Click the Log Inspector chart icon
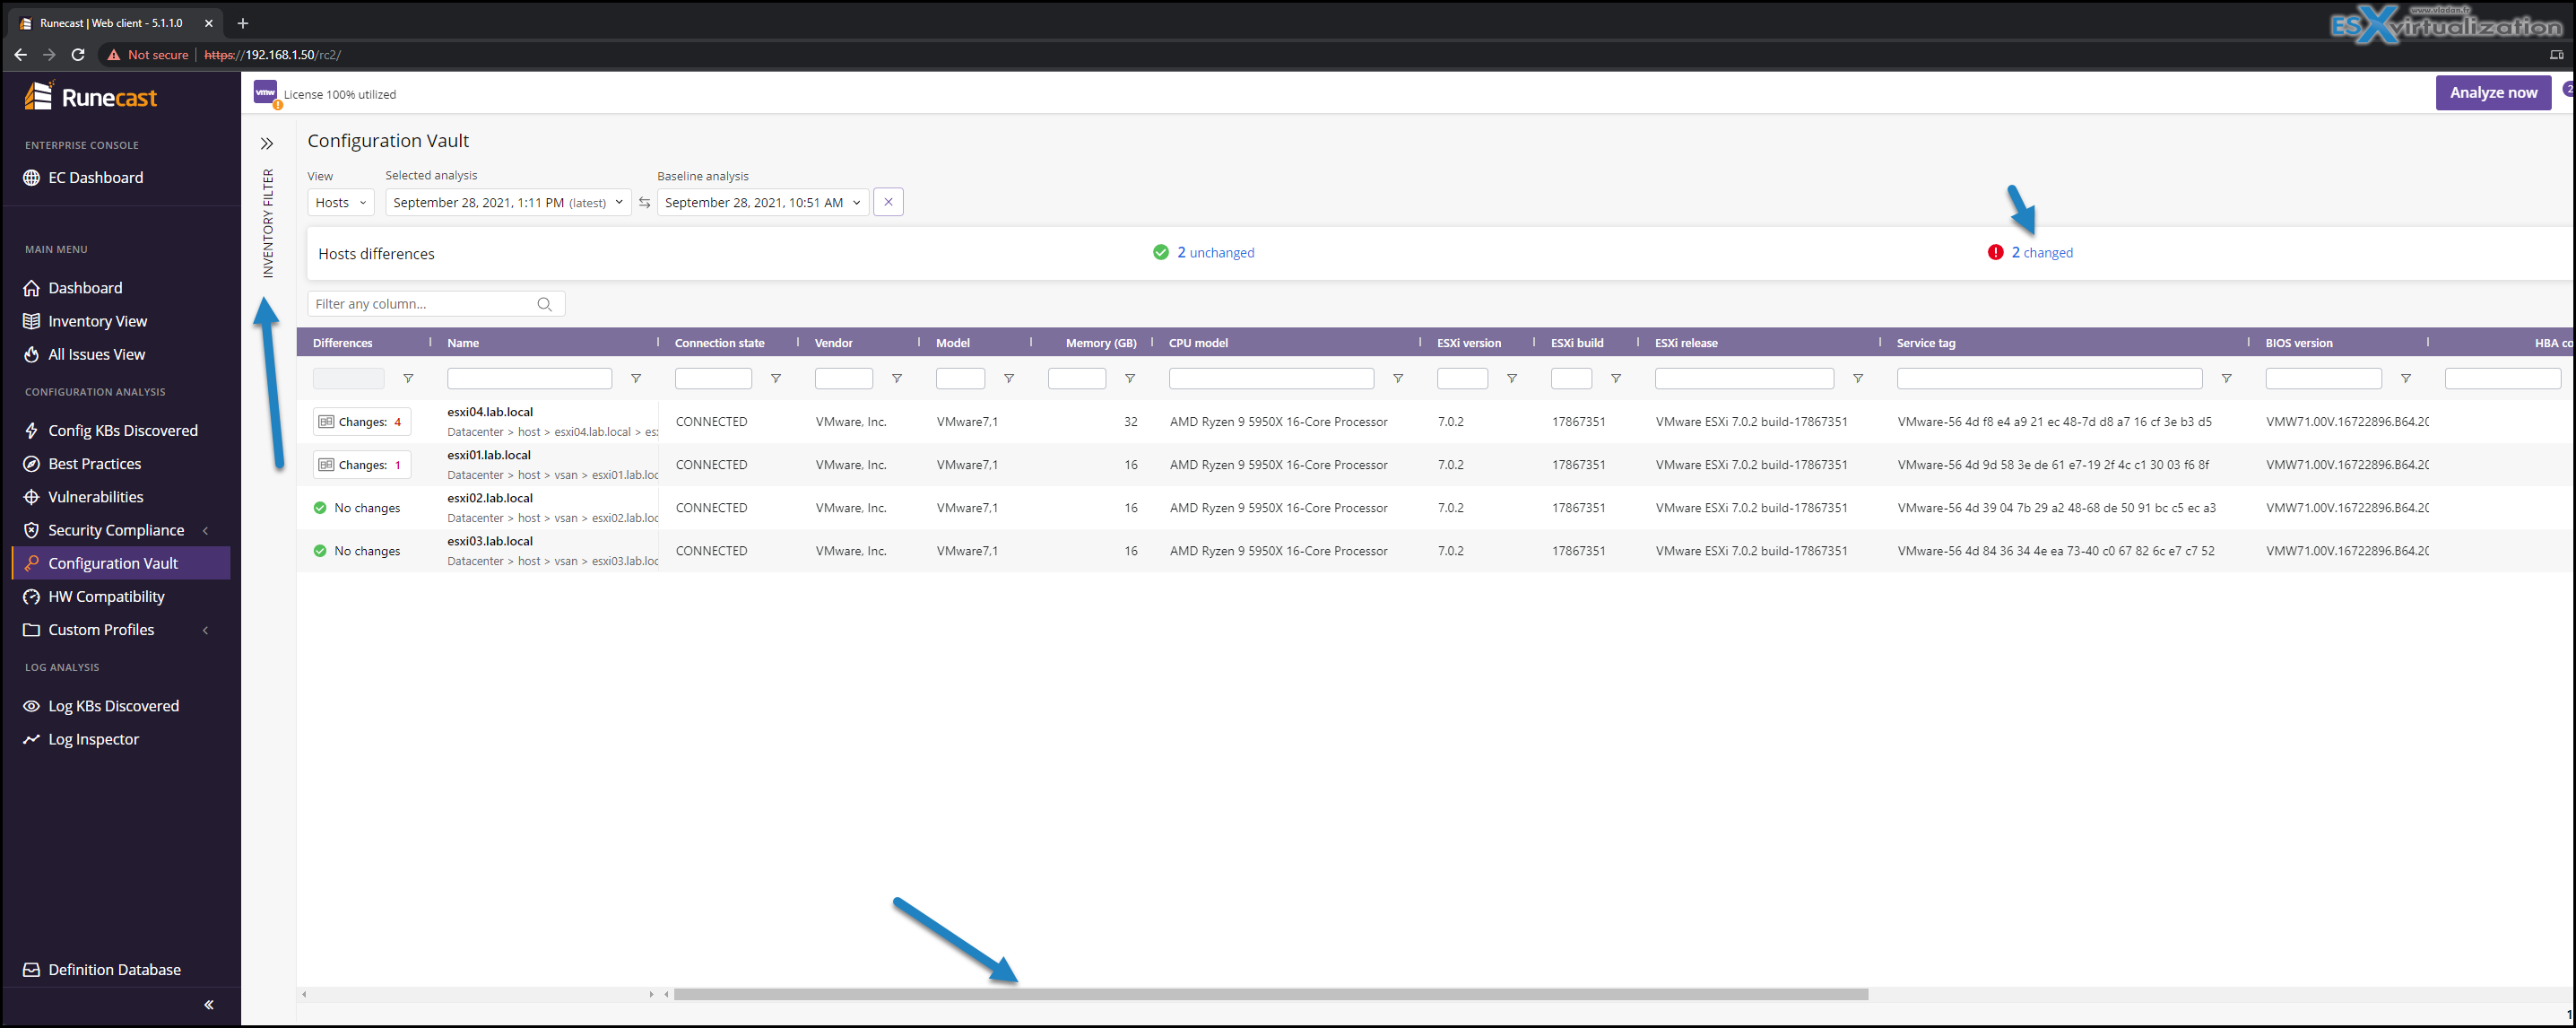The width and height of the screenshot is (2576, 1028). (31, 739)
